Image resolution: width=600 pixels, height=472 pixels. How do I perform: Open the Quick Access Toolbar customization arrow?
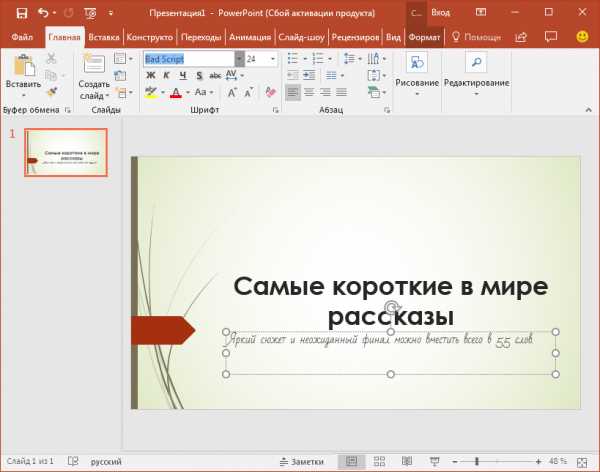point(111,13)
